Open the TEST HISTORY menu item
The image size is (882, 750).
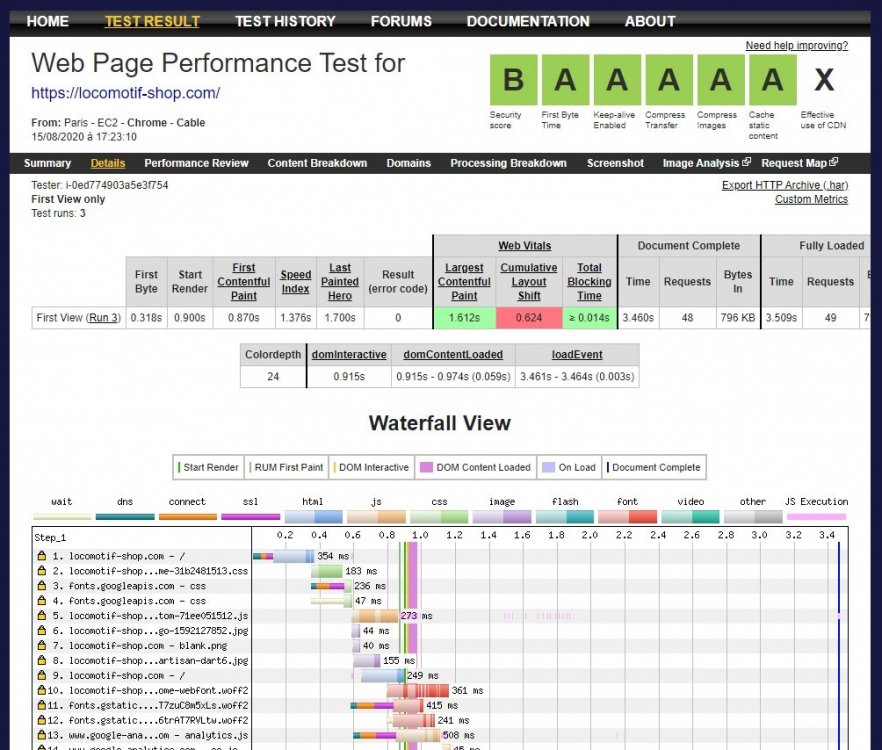click(x=285, y=21)
